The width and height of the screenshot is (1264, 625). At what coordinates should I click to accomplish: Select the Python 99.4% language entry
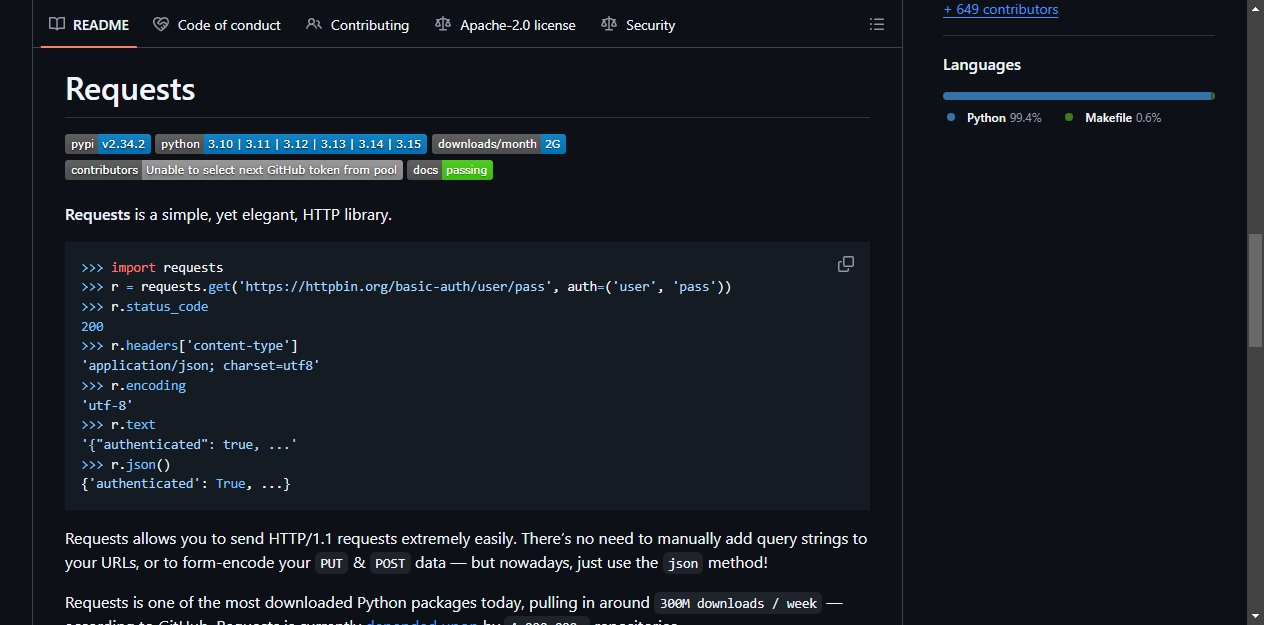point(994,118)
